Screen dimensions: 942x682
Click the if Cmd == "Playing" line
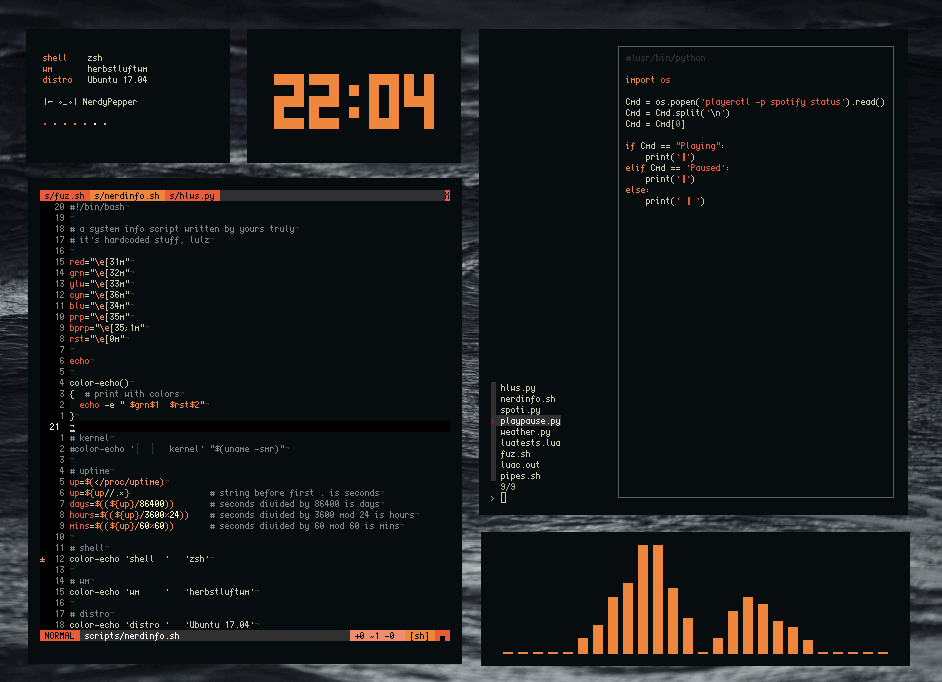coord(675,146)
